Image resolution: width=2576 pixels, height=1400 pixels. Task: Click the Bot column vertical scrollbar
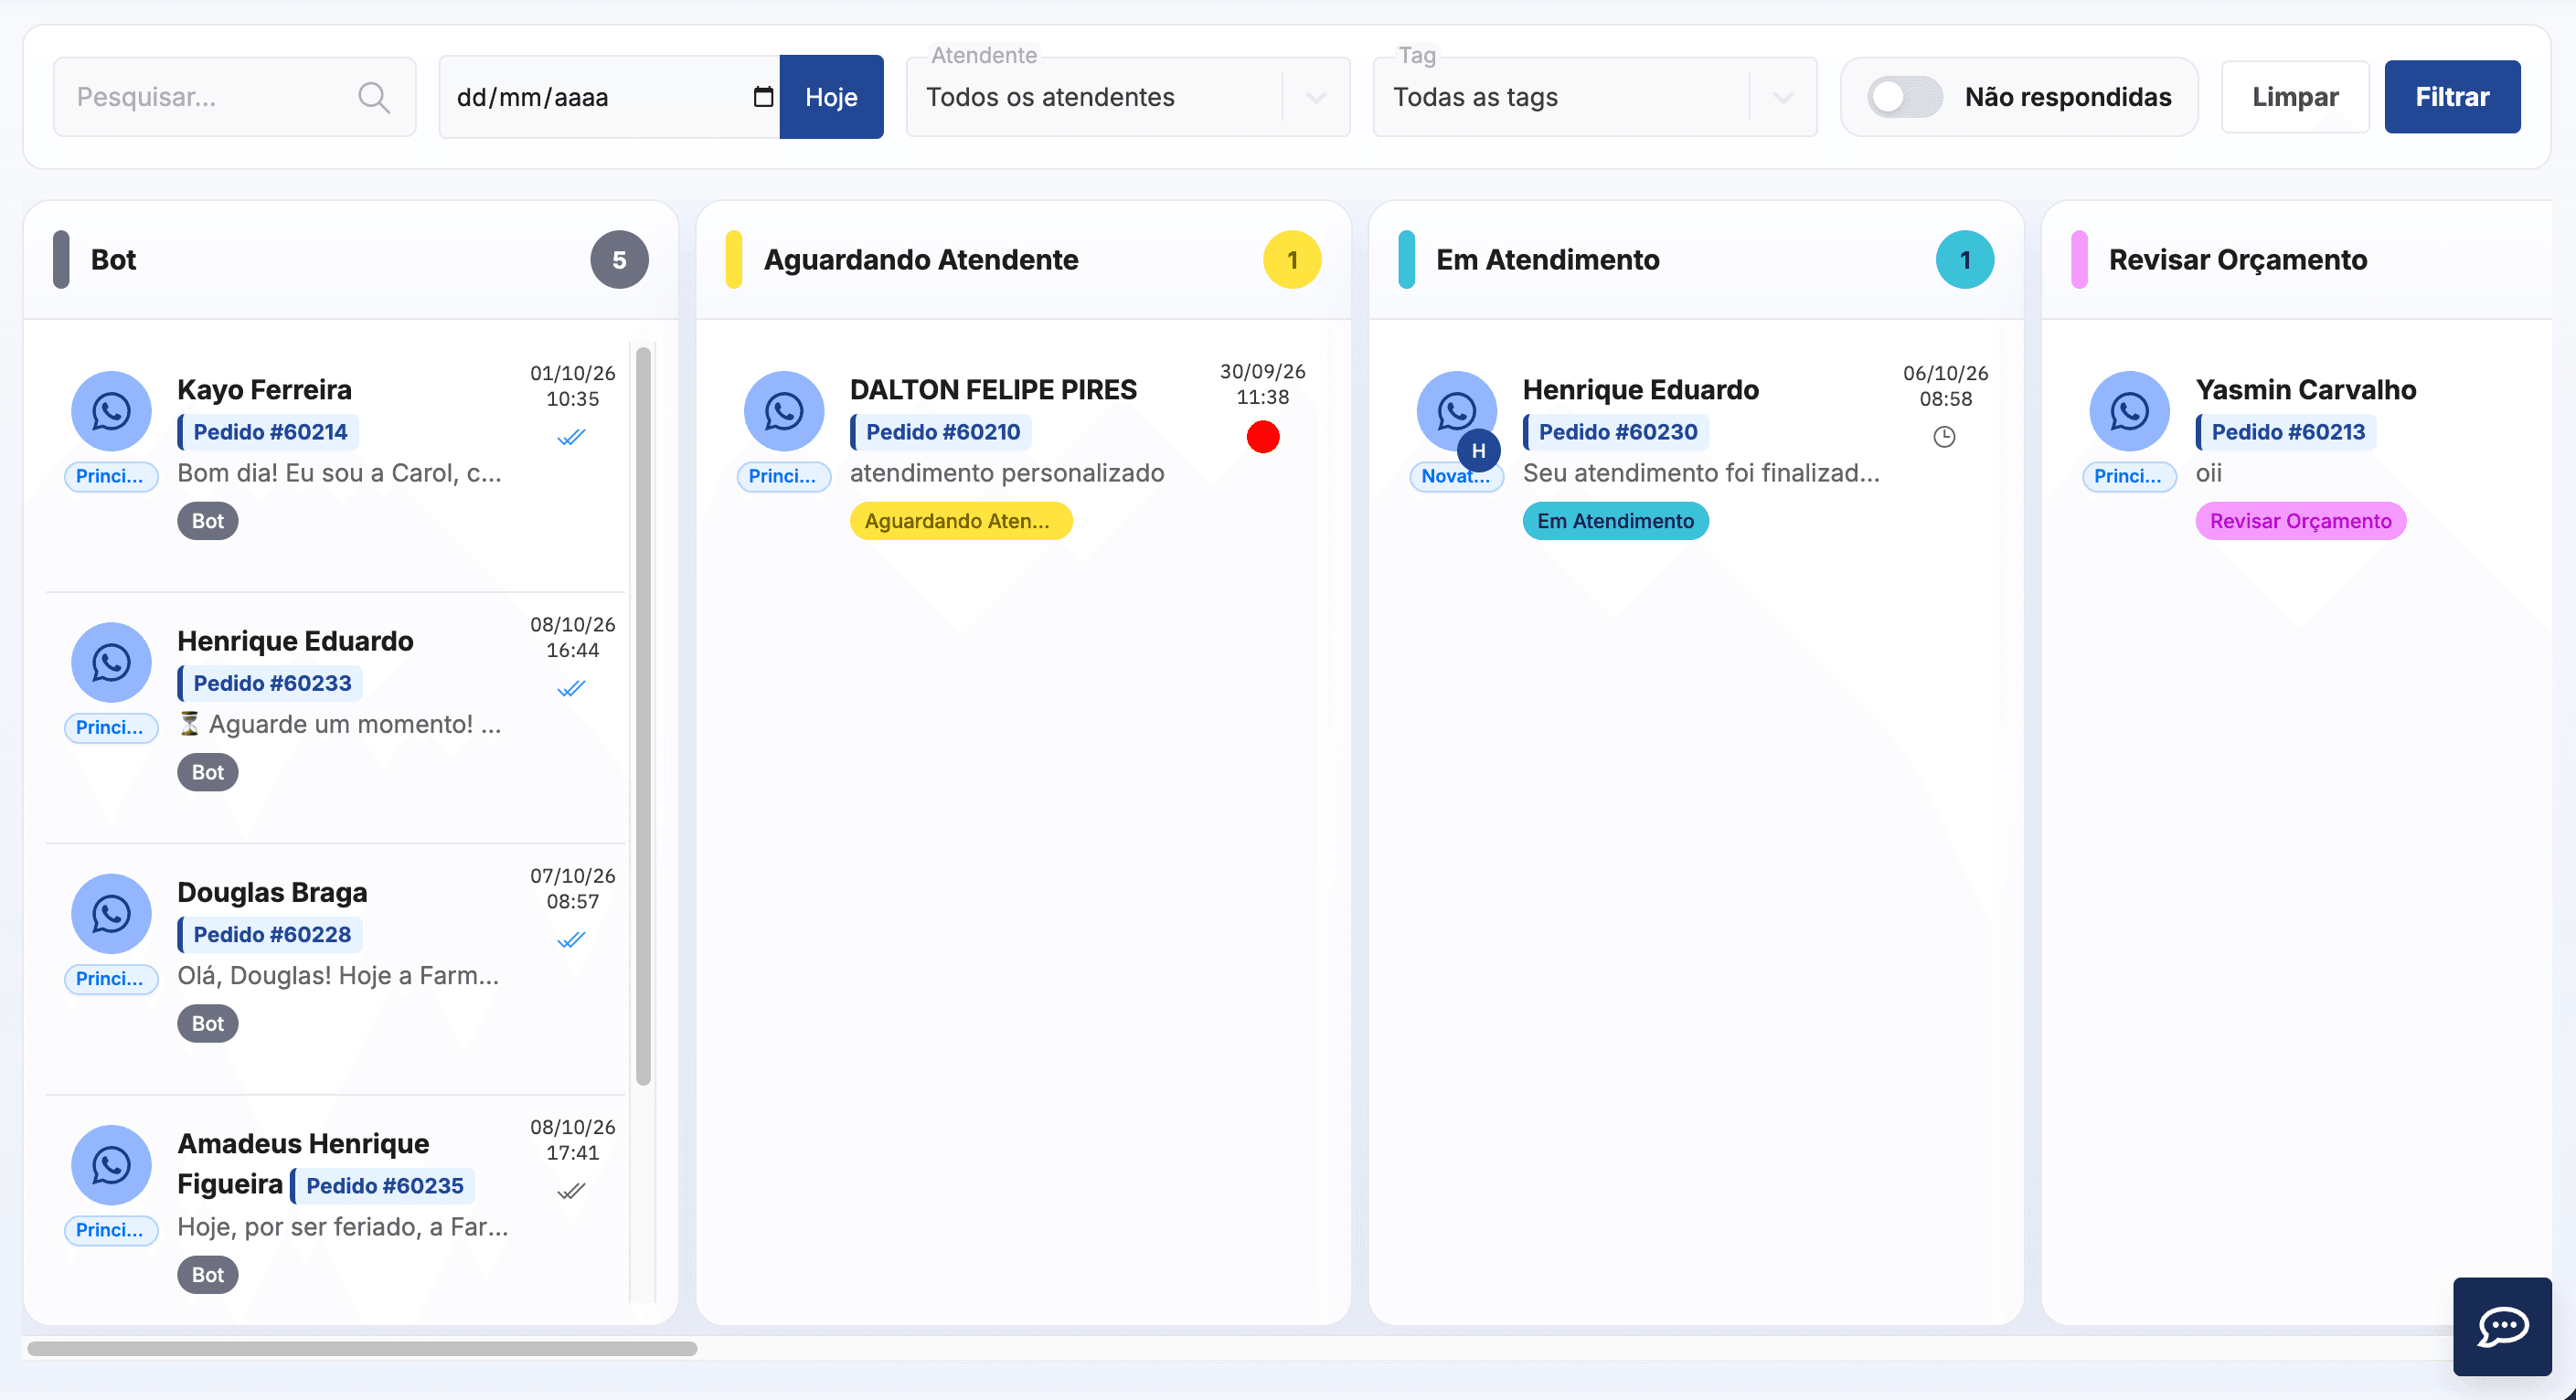[643, 716]
